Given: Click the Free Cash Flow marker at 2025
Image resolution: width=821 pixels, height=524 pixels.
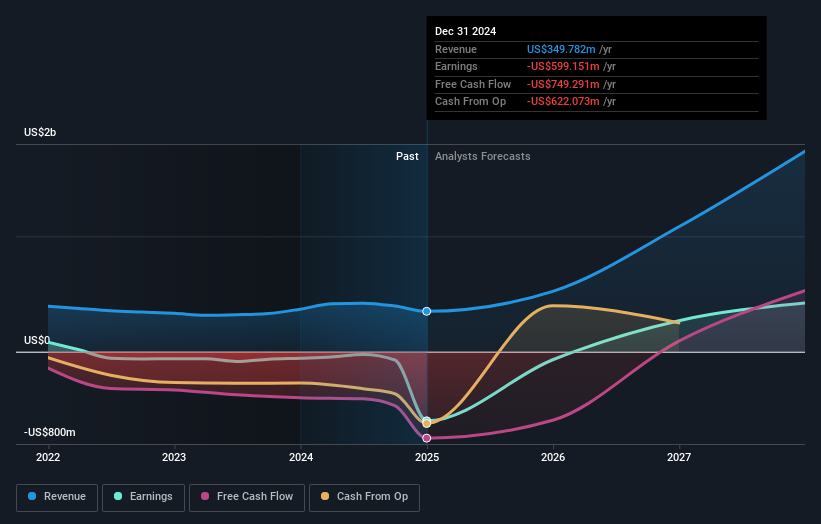Looking at the screenshot, I should coord(427,438).
